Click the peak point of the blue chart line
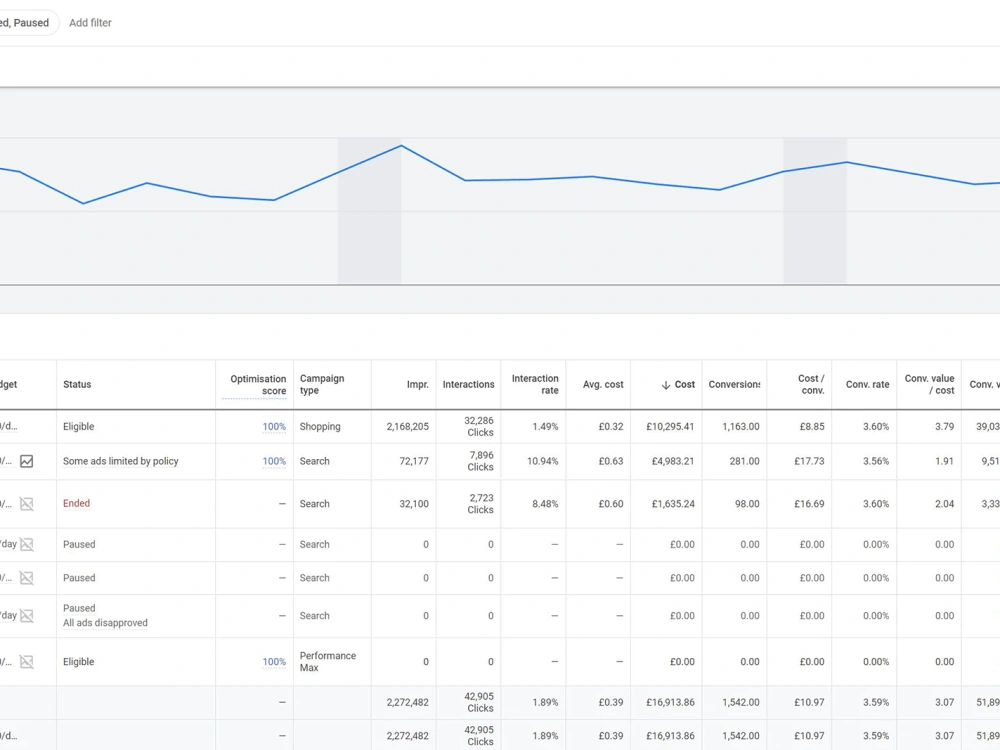 coord(401,146)
